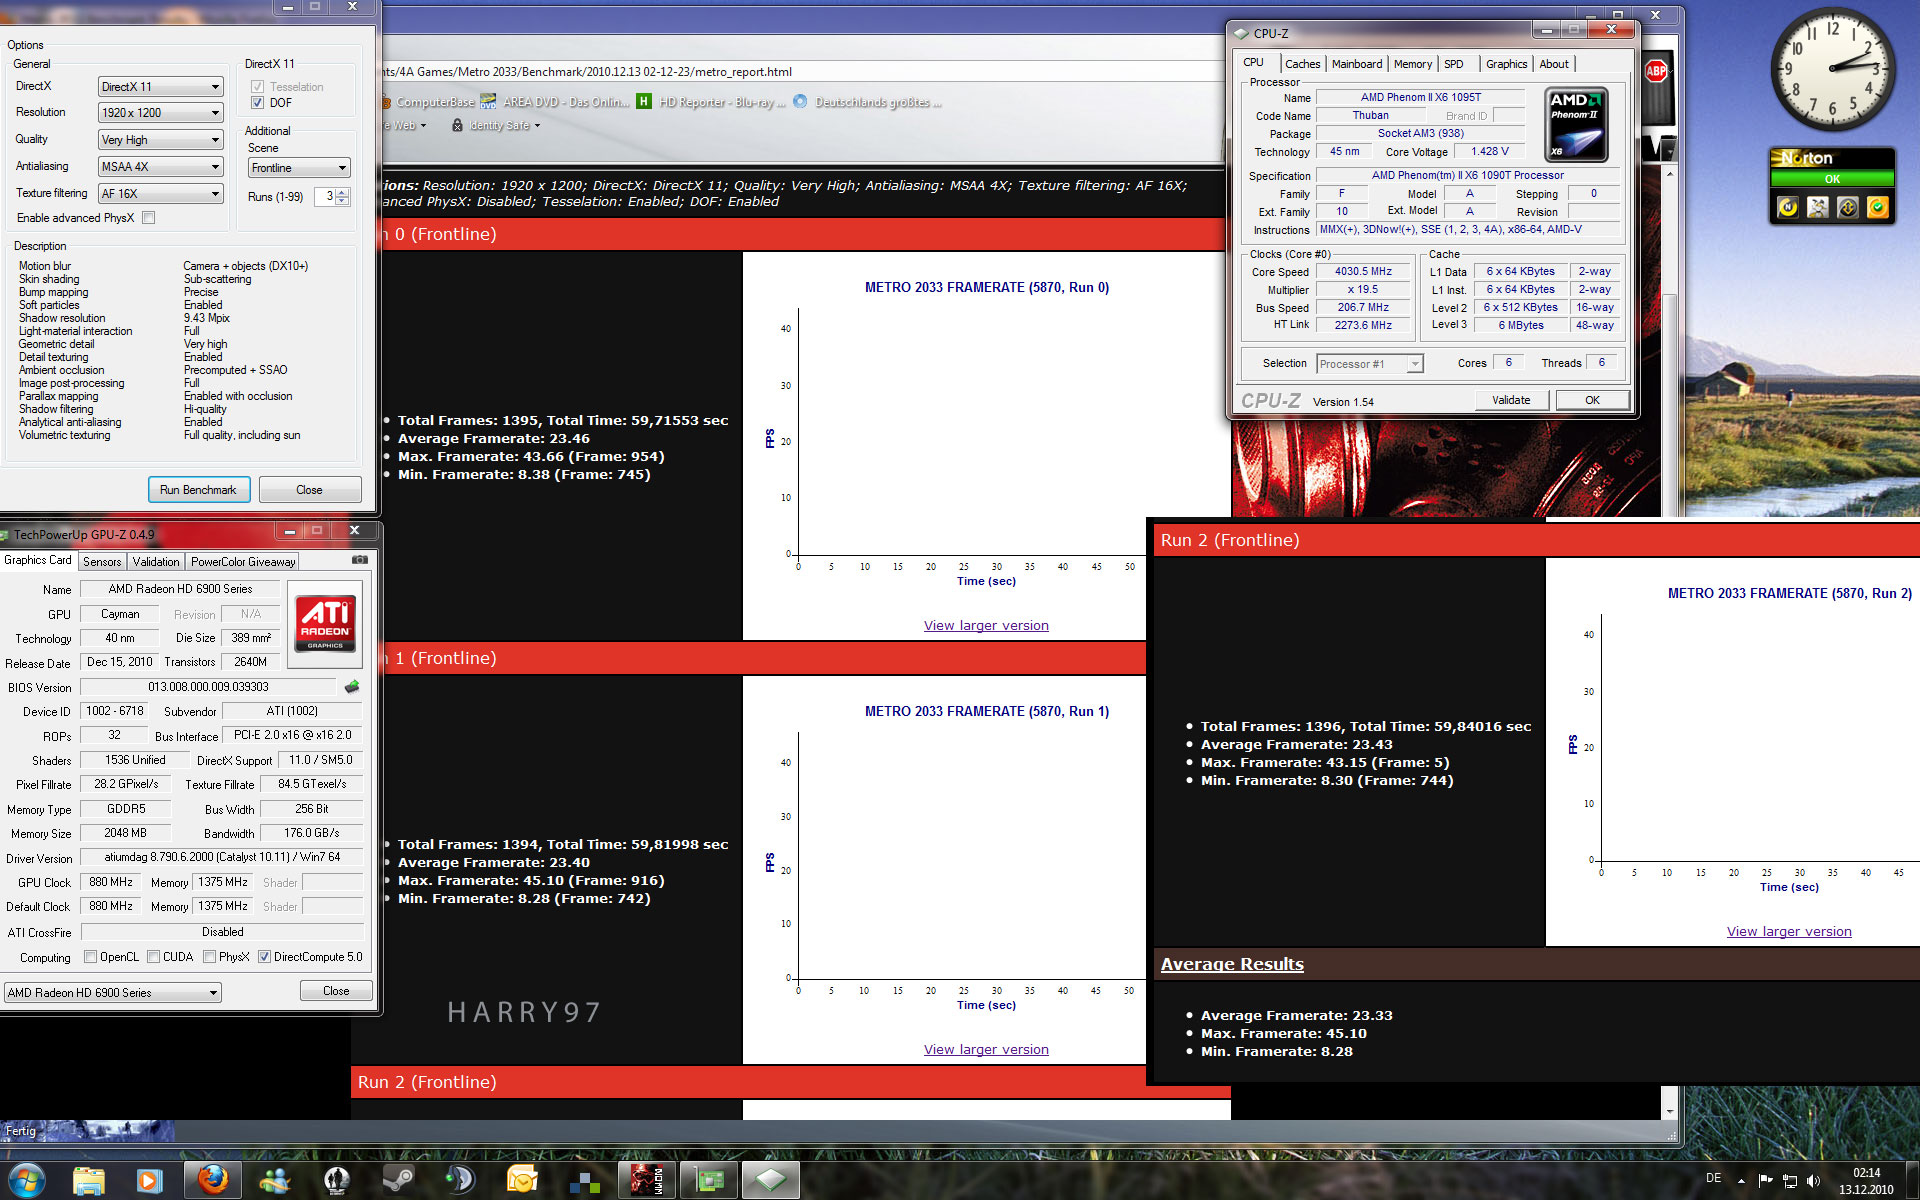1920x1200 pixels.
Task: Open the Texture filtering AF 16X dropdown
Action: coord(160,194)
